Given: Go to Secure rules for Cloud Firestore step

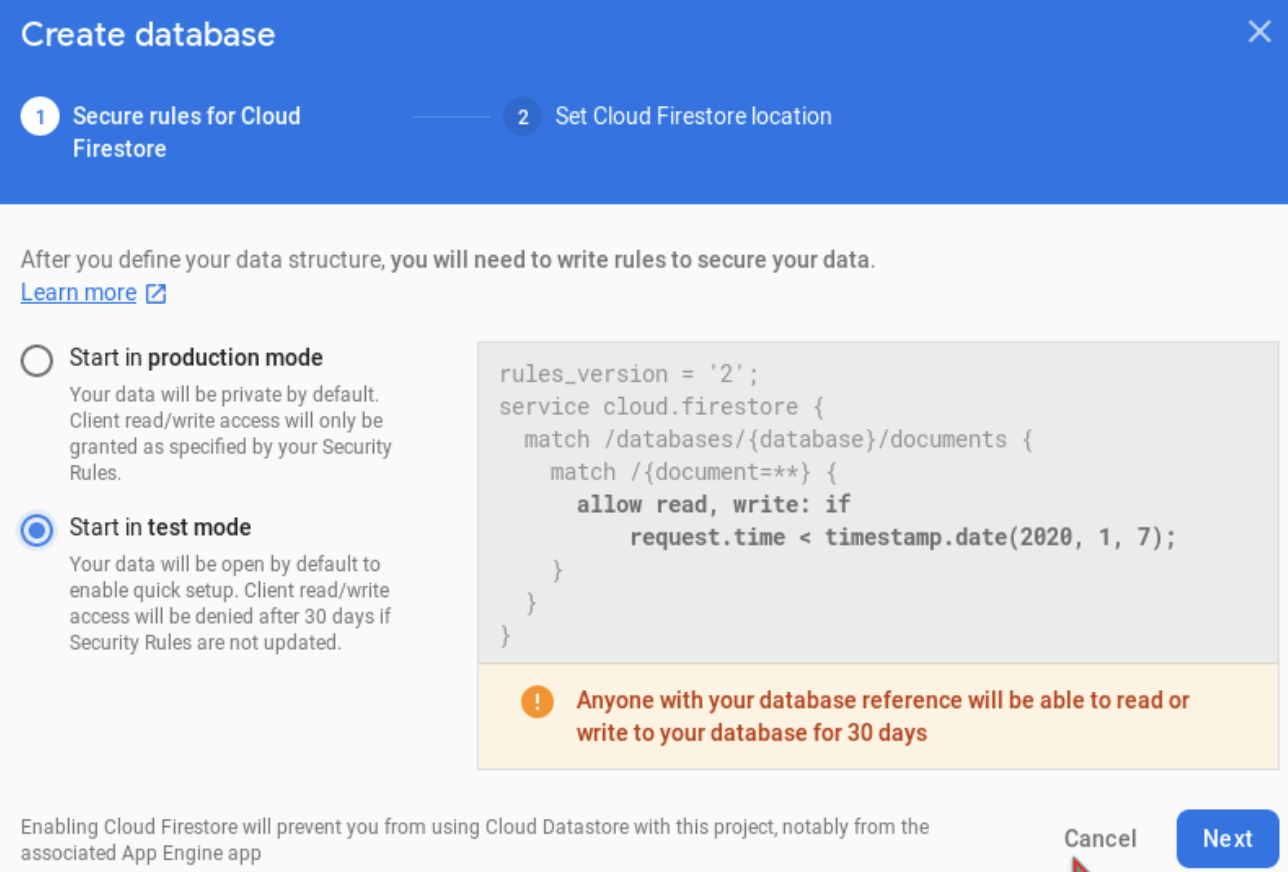Looking at the screenshot, I should coord(187,132).
